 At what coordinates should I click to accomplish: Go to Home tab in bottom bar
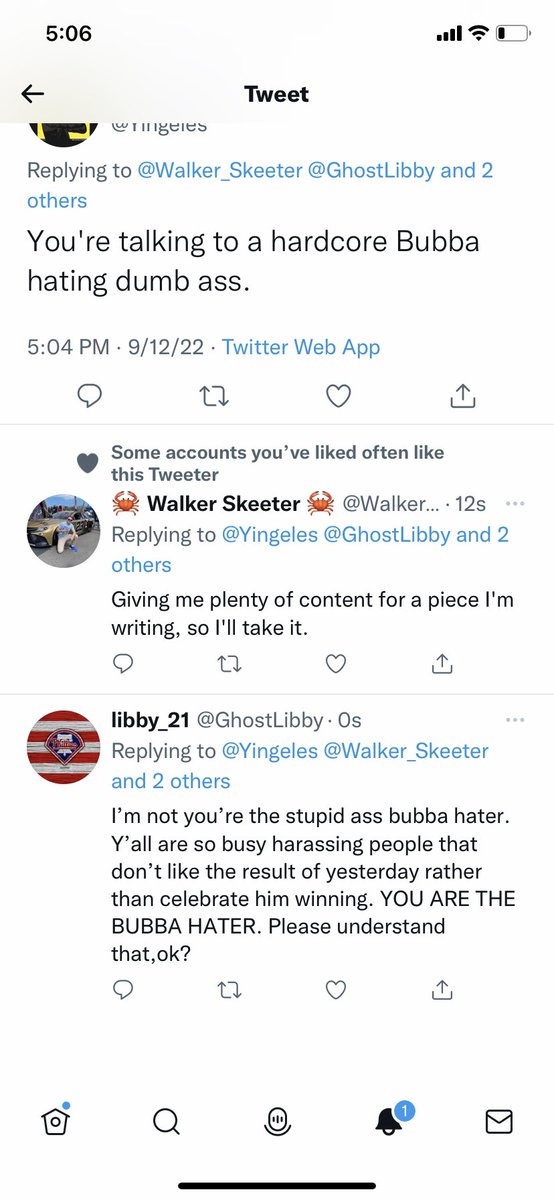coord(56,1122)
